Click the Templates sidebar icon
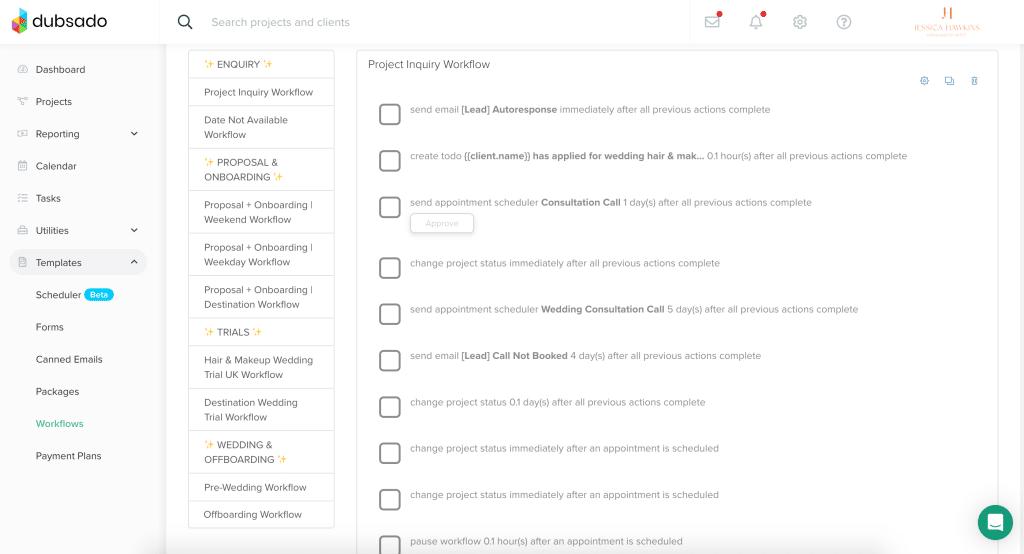 pos(23,262)
